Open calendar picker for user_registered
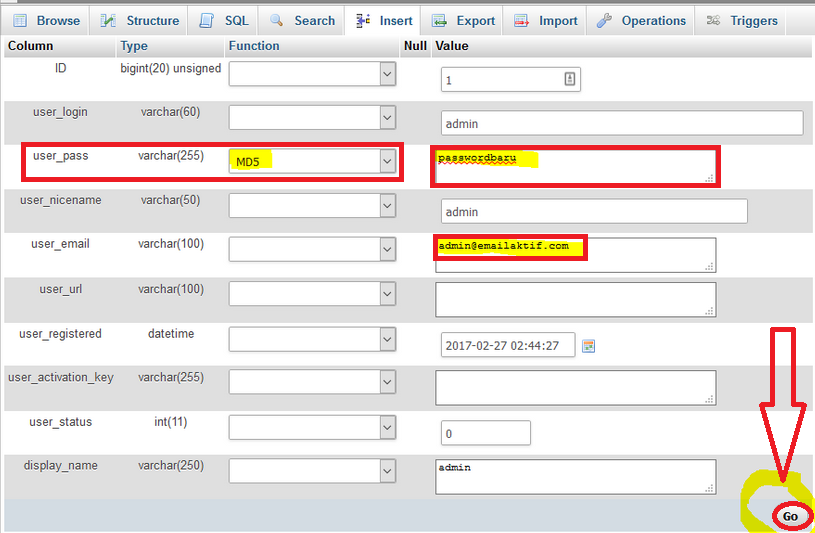Image resolution: width=815 pixels, height=533 pixels. pyautogui.click(x=588, y=346)
